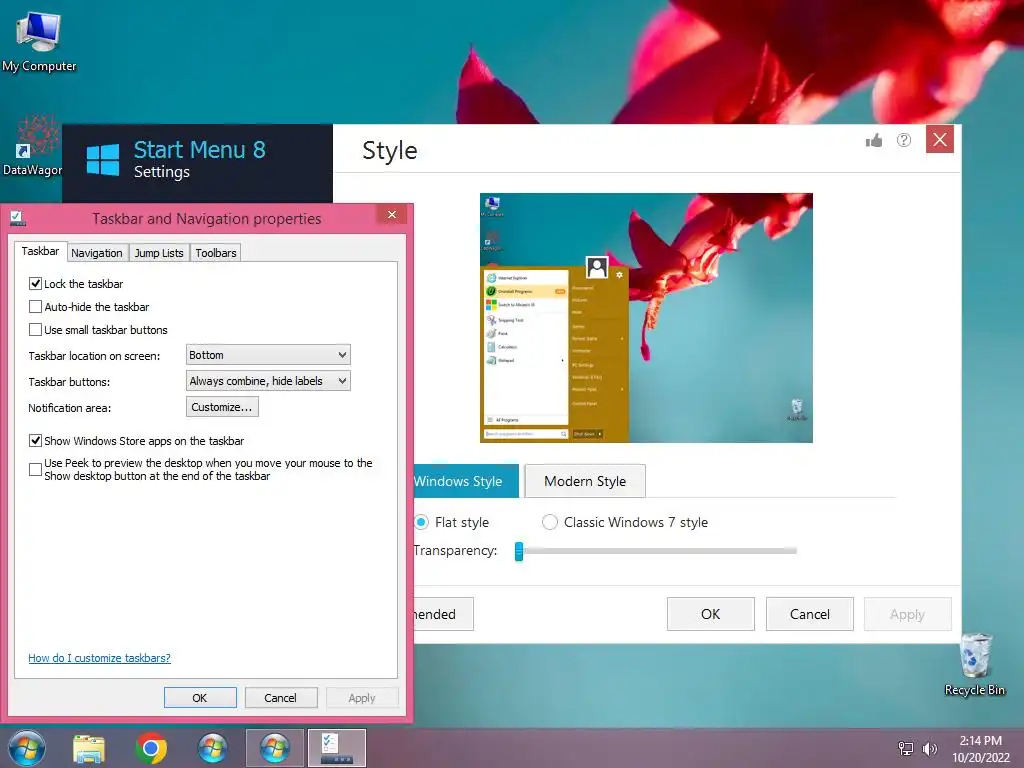This screenshot has height=768, width=1024.
Task: Click the Transparency slider handle
Action: pyautogui.click(x=519, y=551)
